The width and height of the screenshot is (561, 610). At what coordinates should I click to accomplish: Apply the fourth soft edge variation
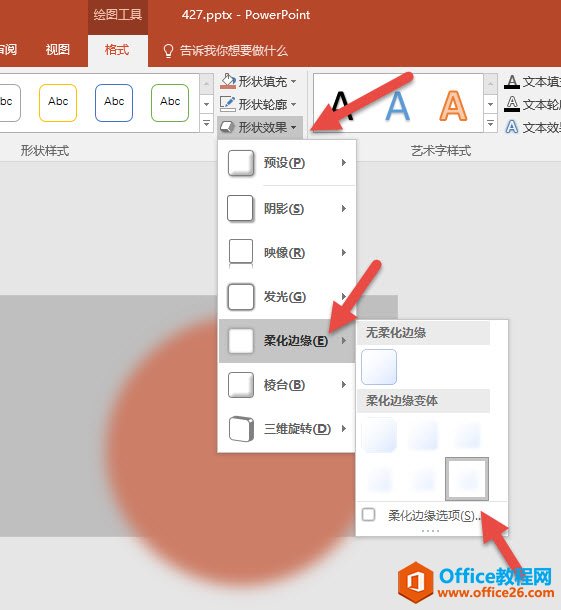[379, 479]
